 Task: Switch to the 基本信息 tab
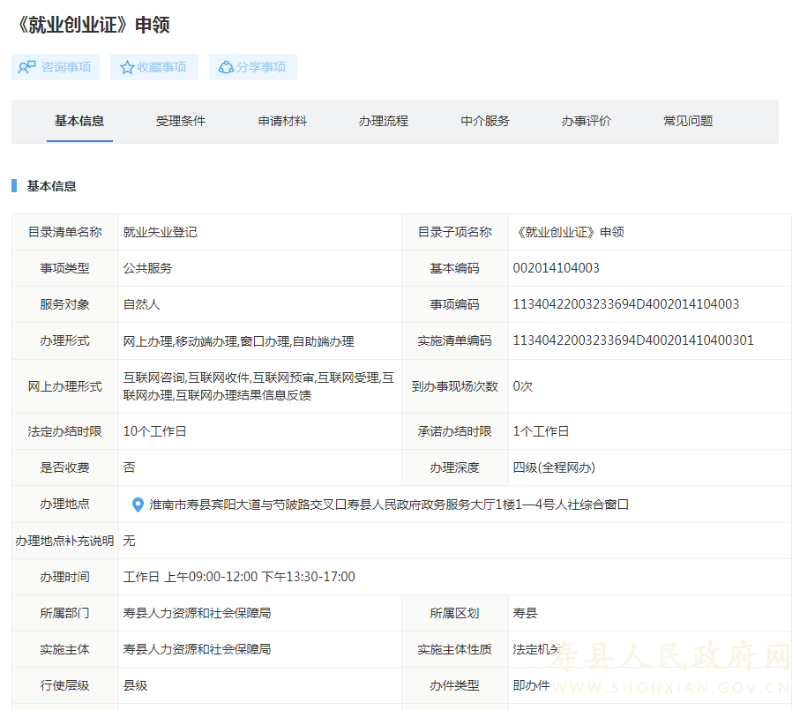(79, 121)
